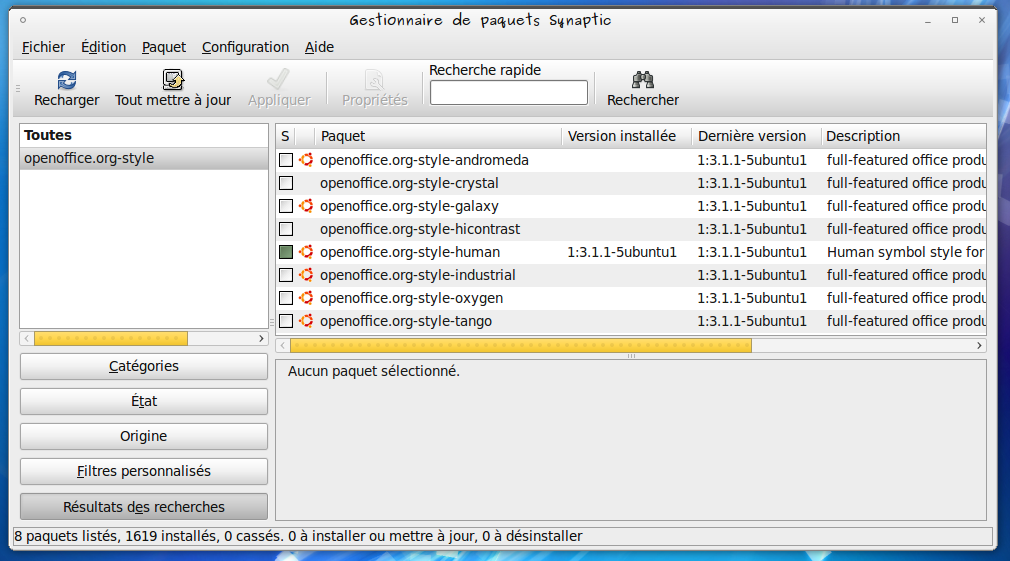Viewport: 1010px width, 561px height.
Task: Click the greyed Appliquer checkmark icon
Action: pyautogui.click(x=278, y=80)
